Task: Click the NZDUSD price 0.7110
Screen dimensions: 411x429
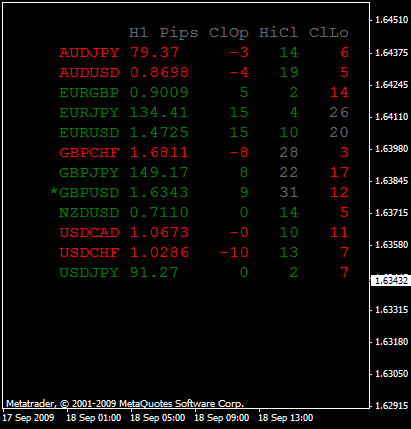Action: (x=159, y=213)
